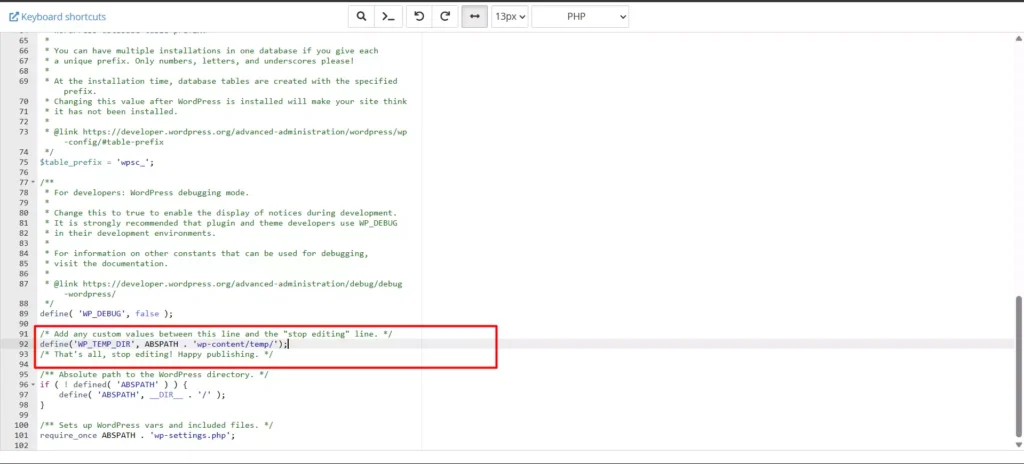Collapse the code fold at line 77
The image size is (1024, 464).
[33, 182]
